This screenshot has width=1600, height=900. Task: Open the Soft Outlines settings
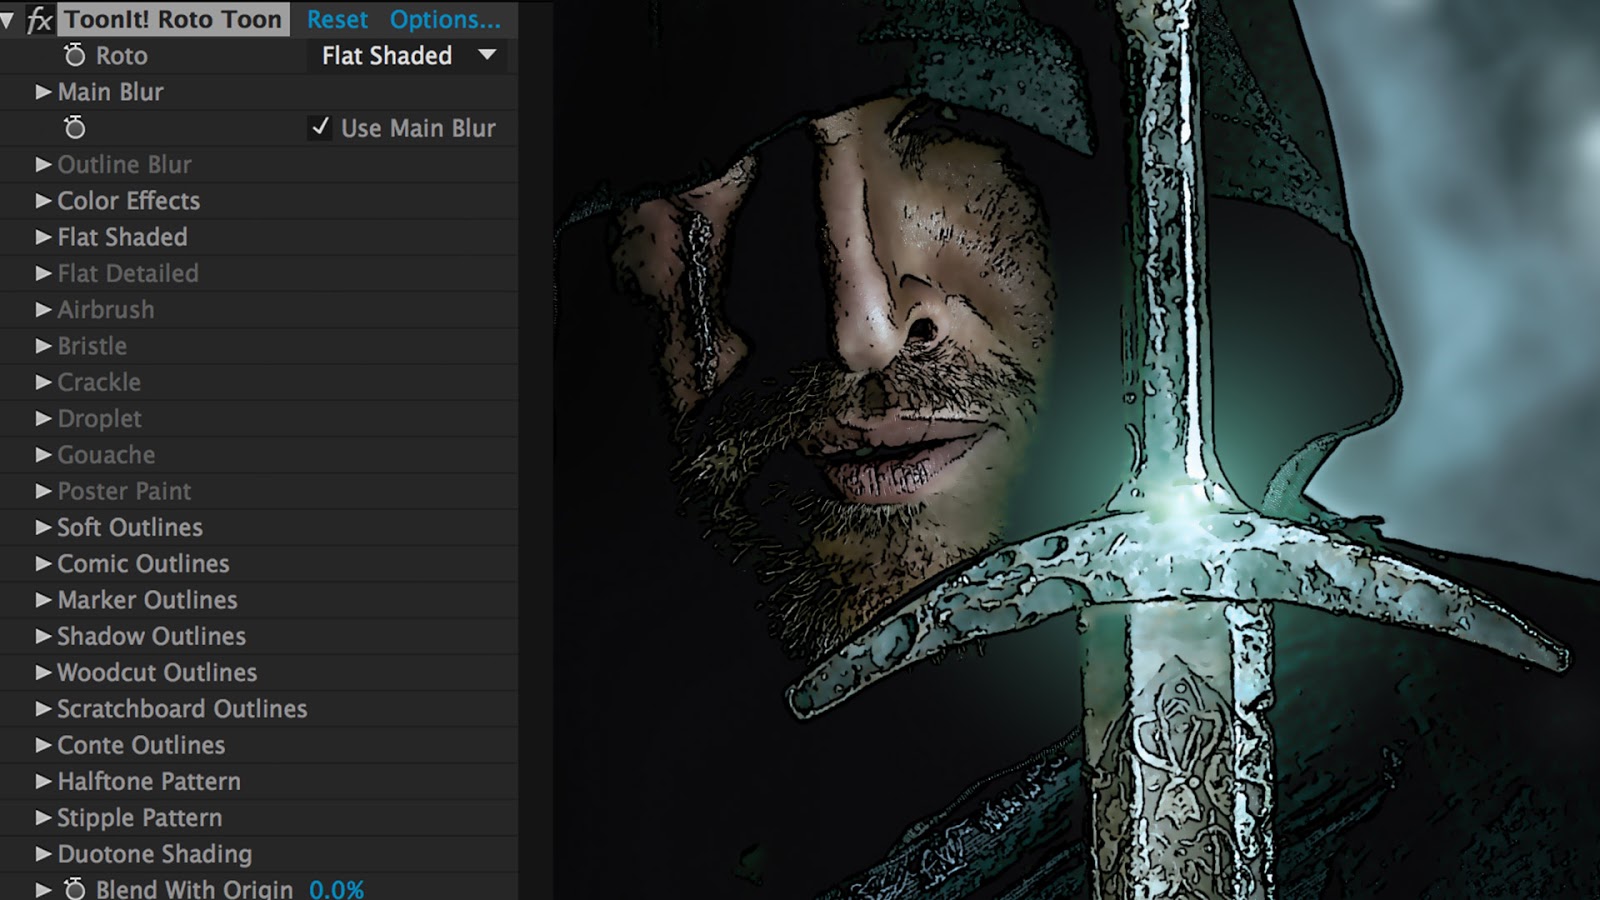coord(42,527)
